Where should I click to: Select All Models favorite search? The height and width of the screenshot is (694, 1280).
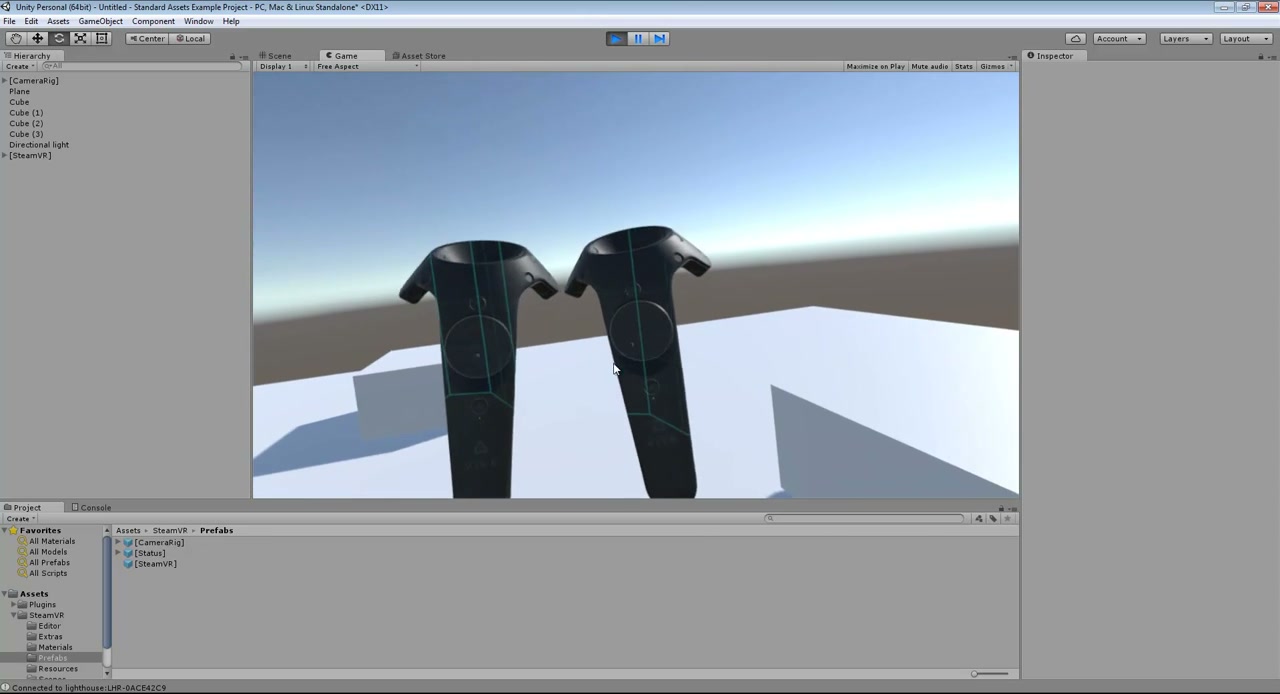click(48, 552)
